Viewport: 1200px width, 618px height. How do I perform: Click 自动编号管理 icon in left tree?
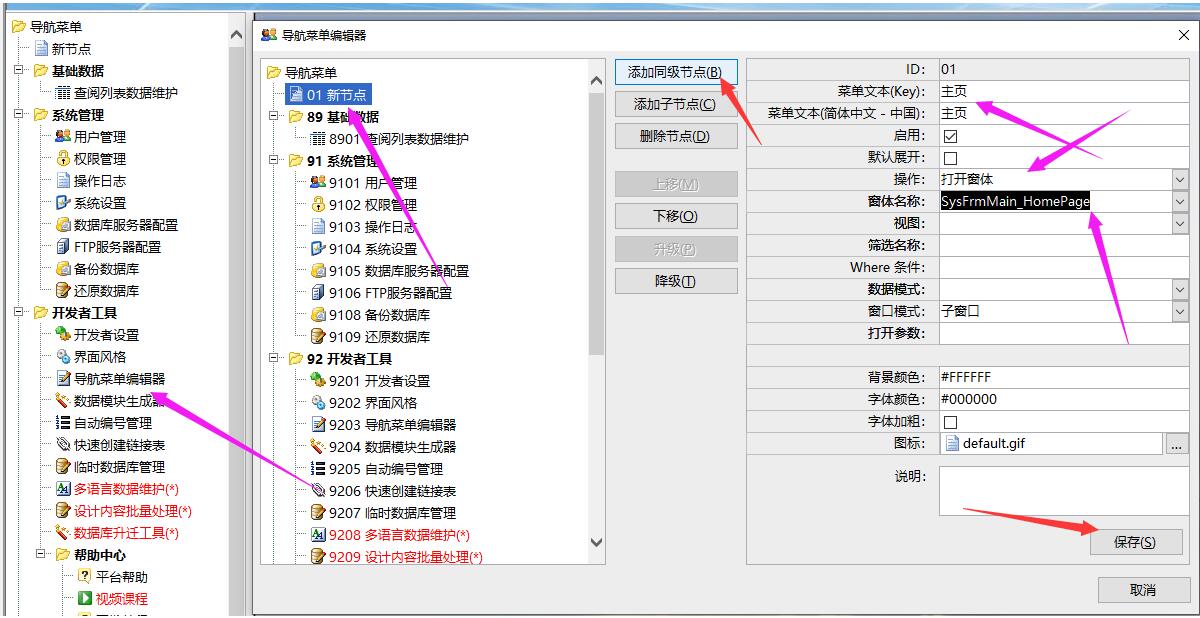[63, 423]
